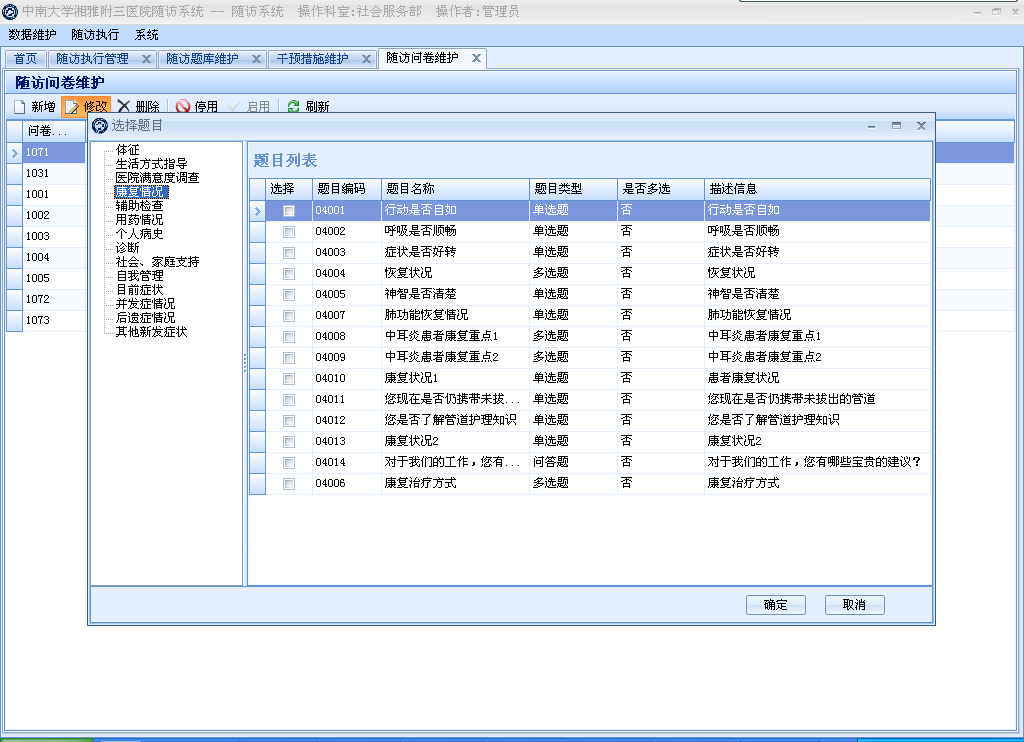Open the 用药情况 tree node
This screenshot has width=1024, height=742.
[x=139, y=220]
